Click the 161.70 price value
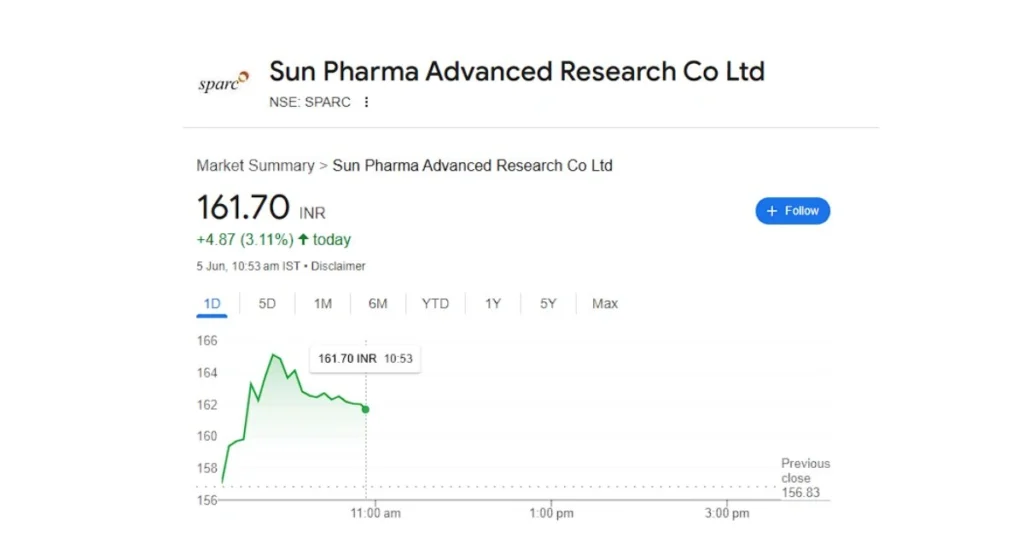The height and width of the screenshot is (538, 1024). (x=243, y=208)
